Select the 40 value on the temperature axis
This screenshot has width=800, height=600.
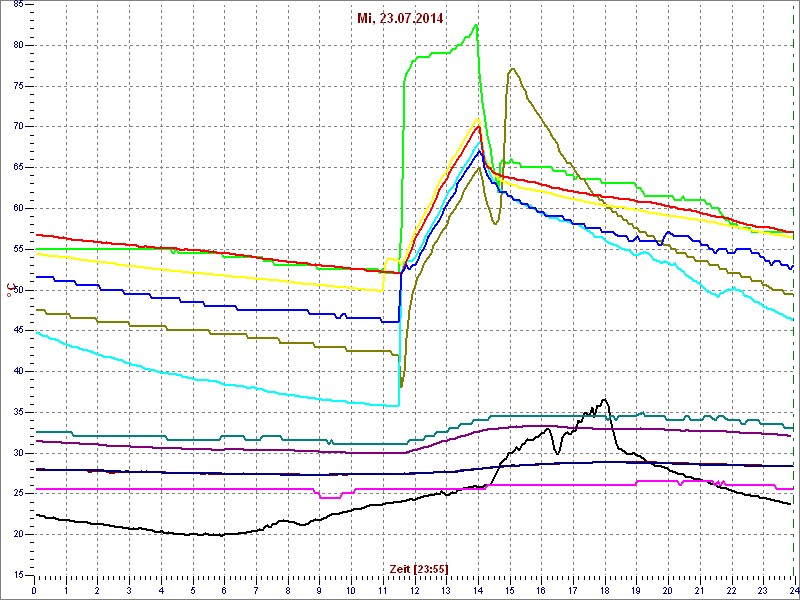click(17, 371)
